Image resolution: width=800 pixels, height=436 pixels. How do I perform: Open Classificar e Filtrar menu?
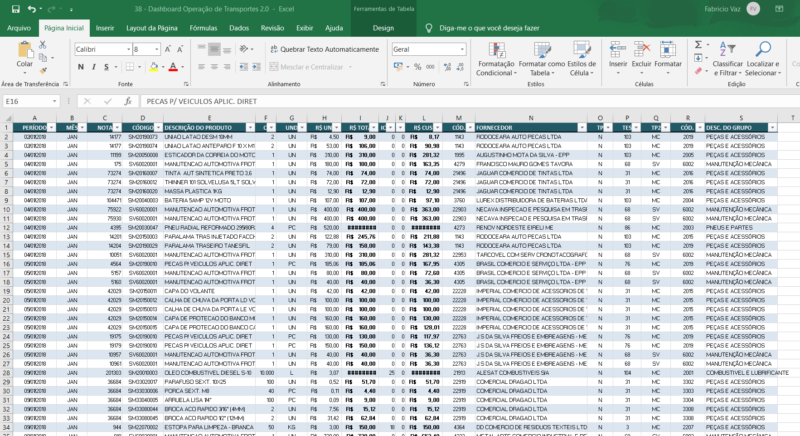(728, 59)
